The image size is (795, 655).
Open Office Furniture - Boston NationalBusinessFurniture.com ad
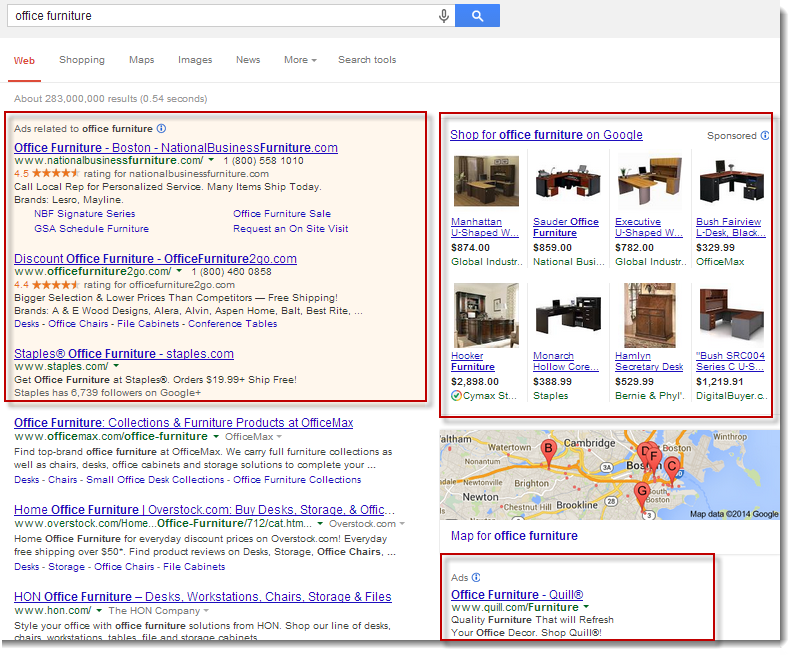[176, 148]
